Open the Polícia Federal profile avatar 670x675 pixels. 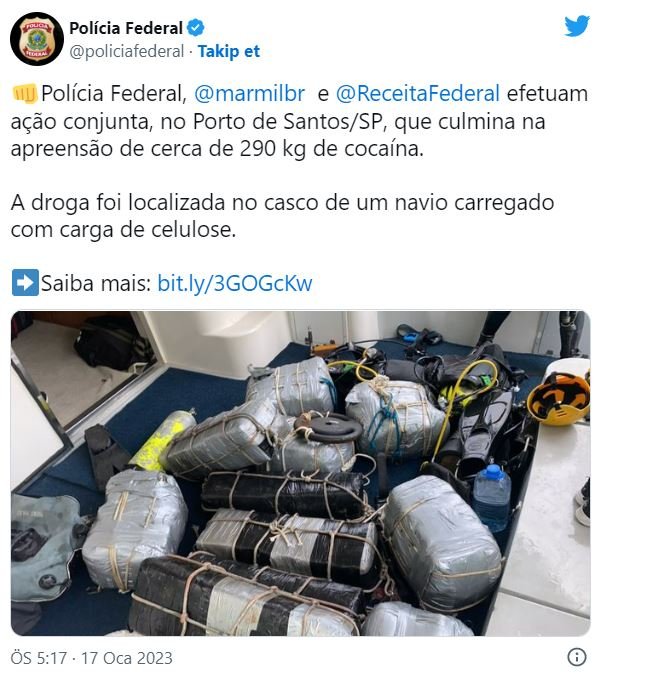37,39
